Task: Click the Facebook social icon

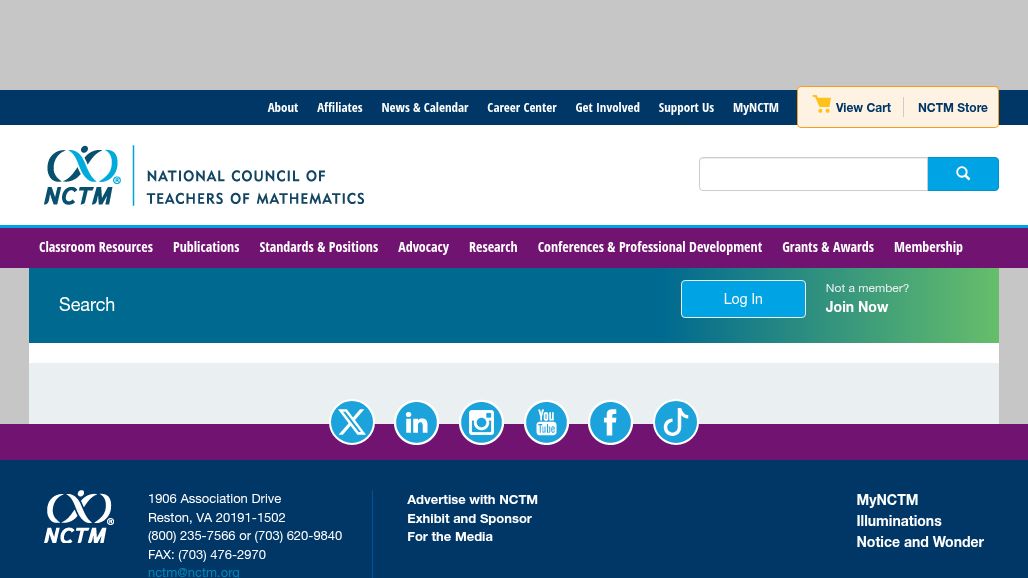Action: (610, 423)
